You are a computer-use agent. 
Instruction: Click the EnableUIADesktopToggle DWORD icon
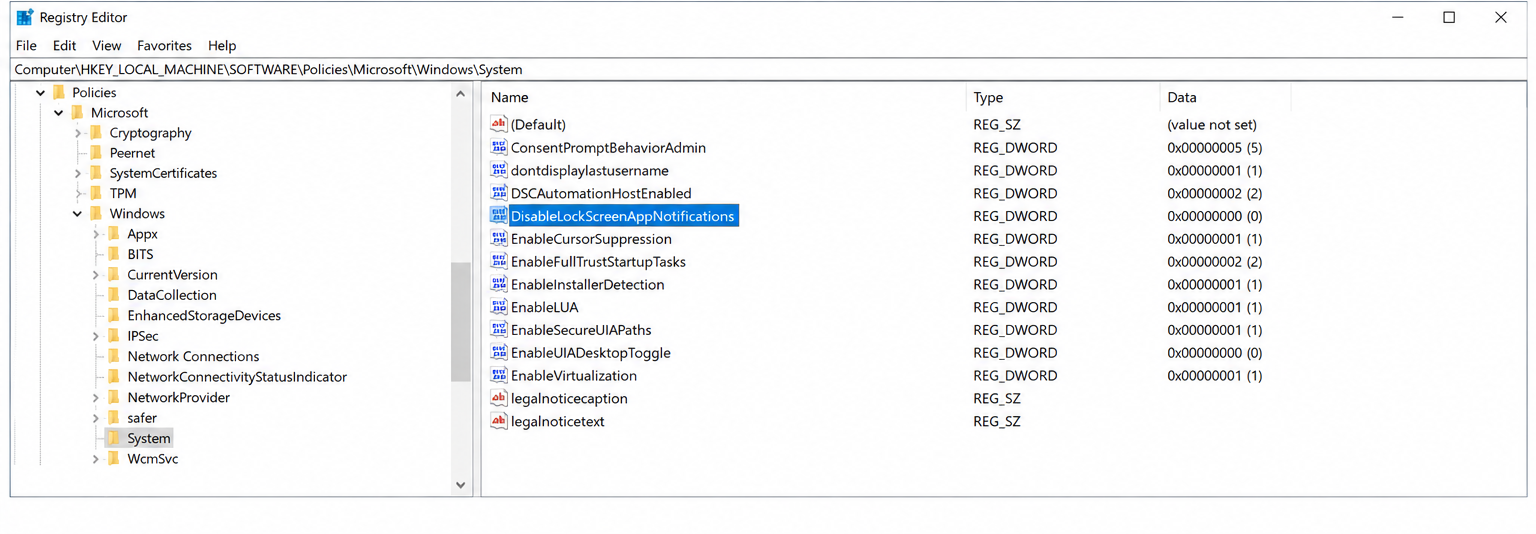499,353
